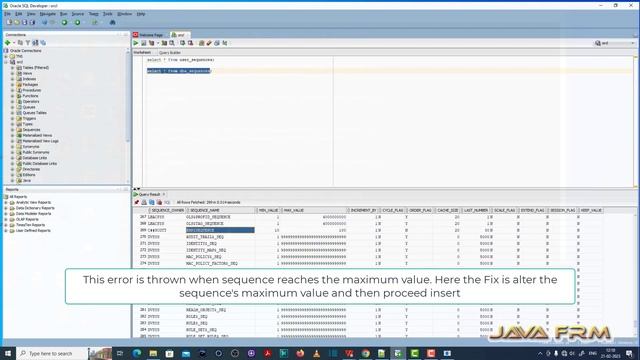The image size is (640, 360).
Task: Expand the Data Dictionary Reports node
Action: (x=6, y=208)
